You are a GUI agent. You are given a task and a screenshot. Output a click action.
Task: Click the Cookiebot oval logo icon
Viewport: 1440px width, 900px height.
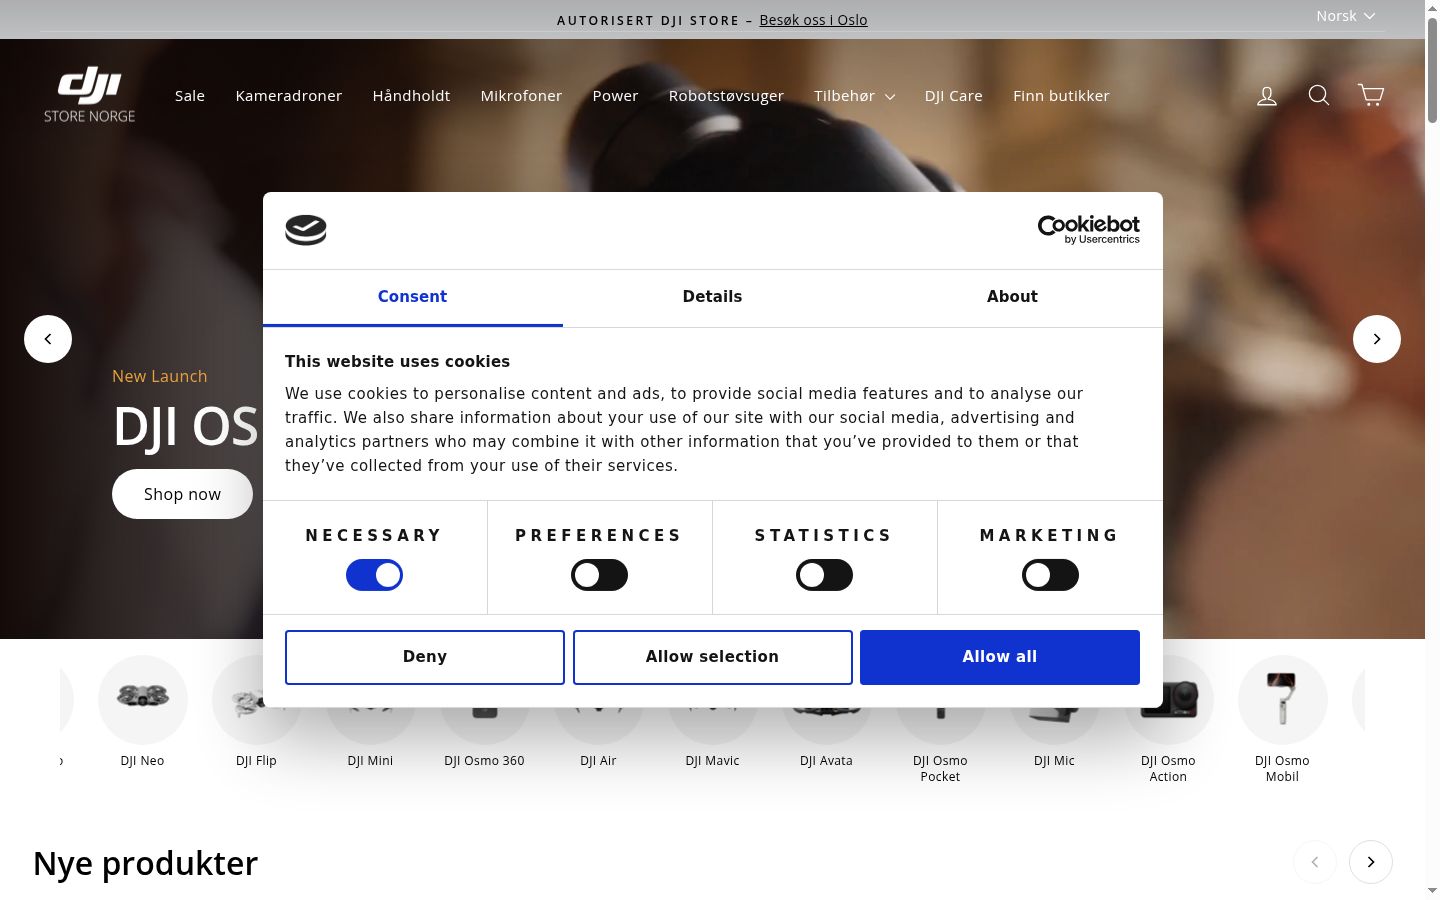coord(306,230)
